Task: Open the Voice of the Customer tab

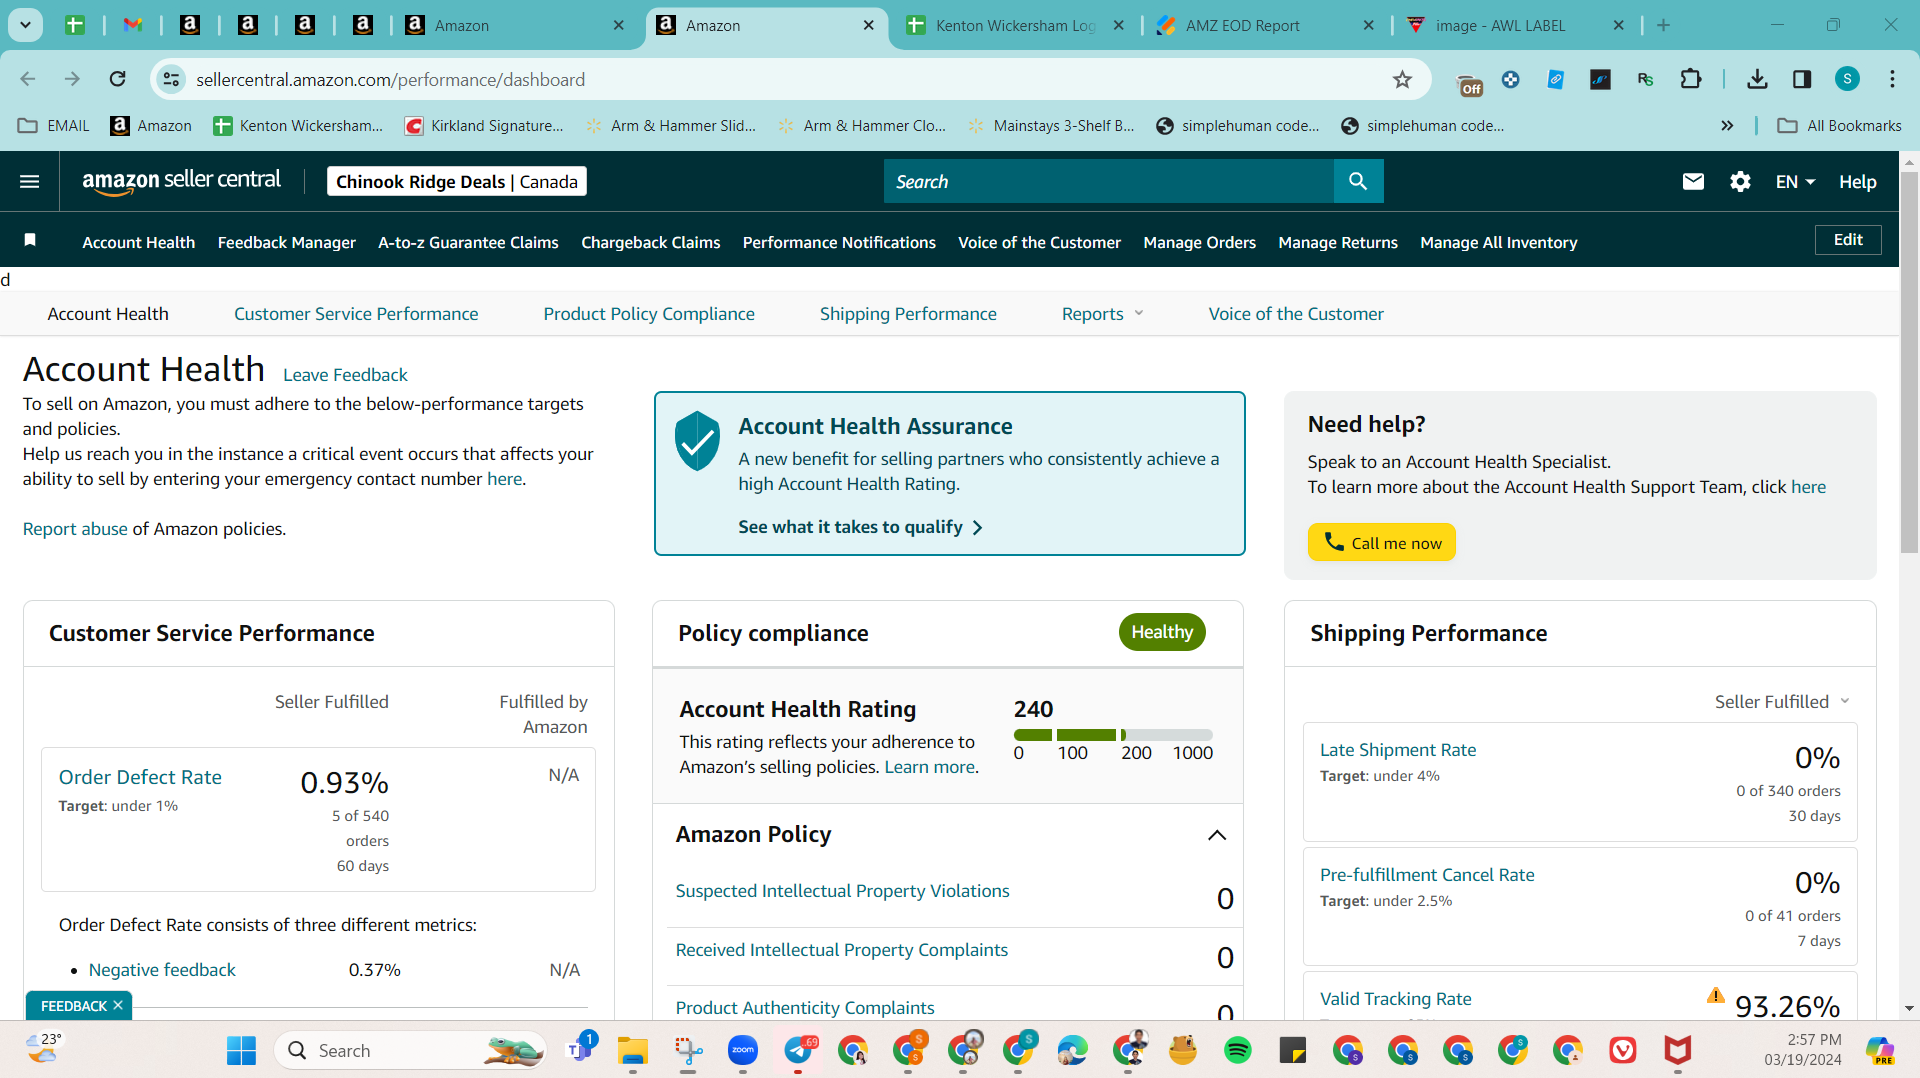Action: 1296,313
